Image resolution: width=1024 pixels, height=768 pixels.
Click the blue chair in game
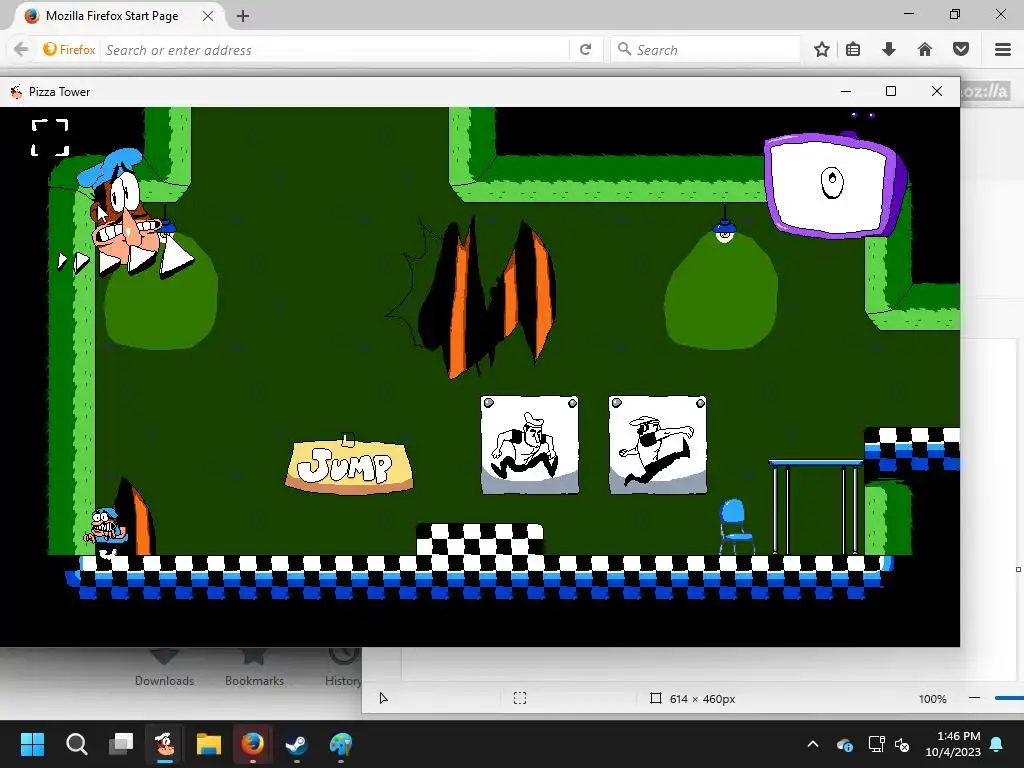(737, 526)
